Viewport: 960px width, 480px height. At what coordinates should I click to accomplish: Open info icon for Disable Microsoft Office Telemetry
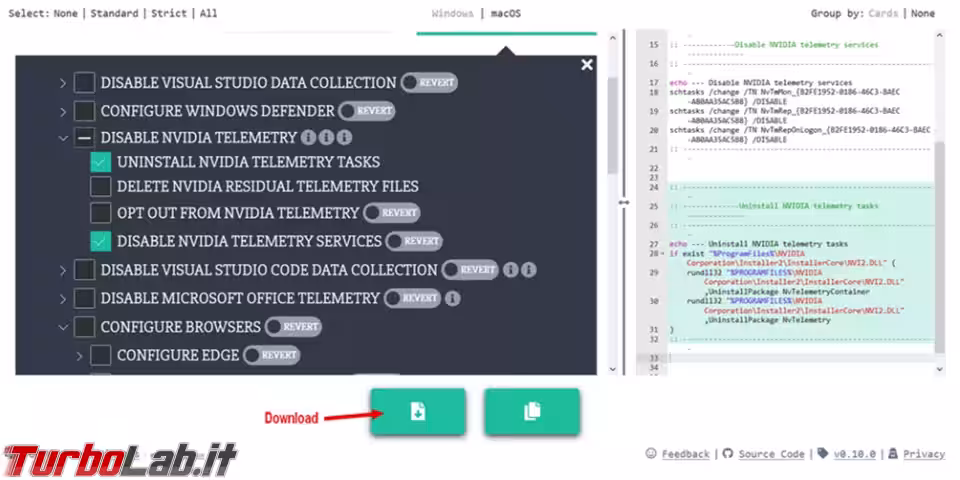click(x=452, y=299)
